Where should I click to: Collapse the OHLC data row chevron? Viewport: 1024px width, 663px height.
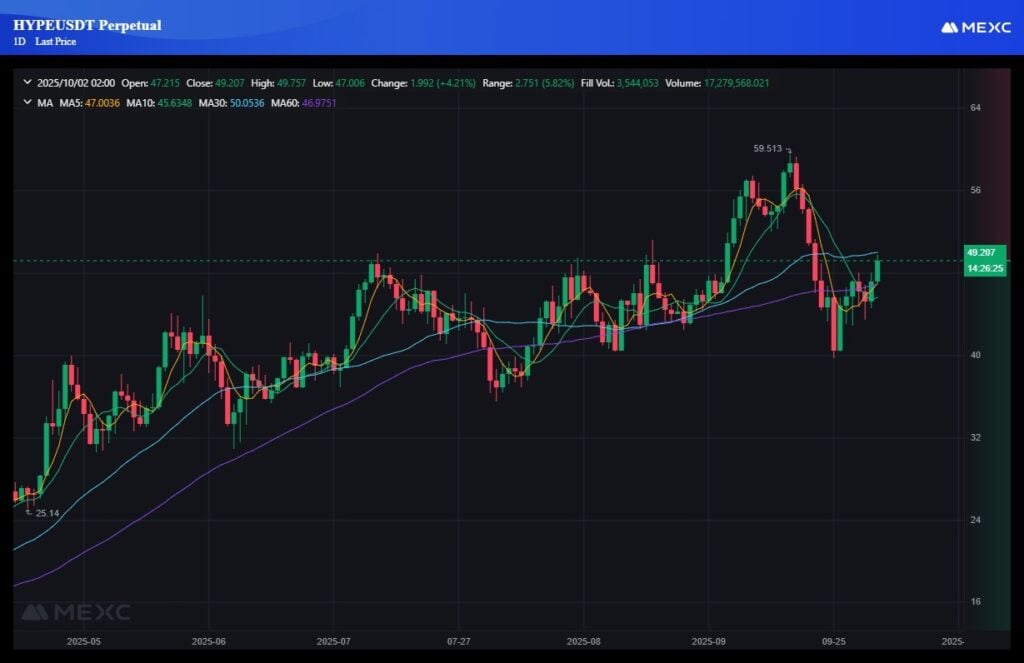click(27, 84)
